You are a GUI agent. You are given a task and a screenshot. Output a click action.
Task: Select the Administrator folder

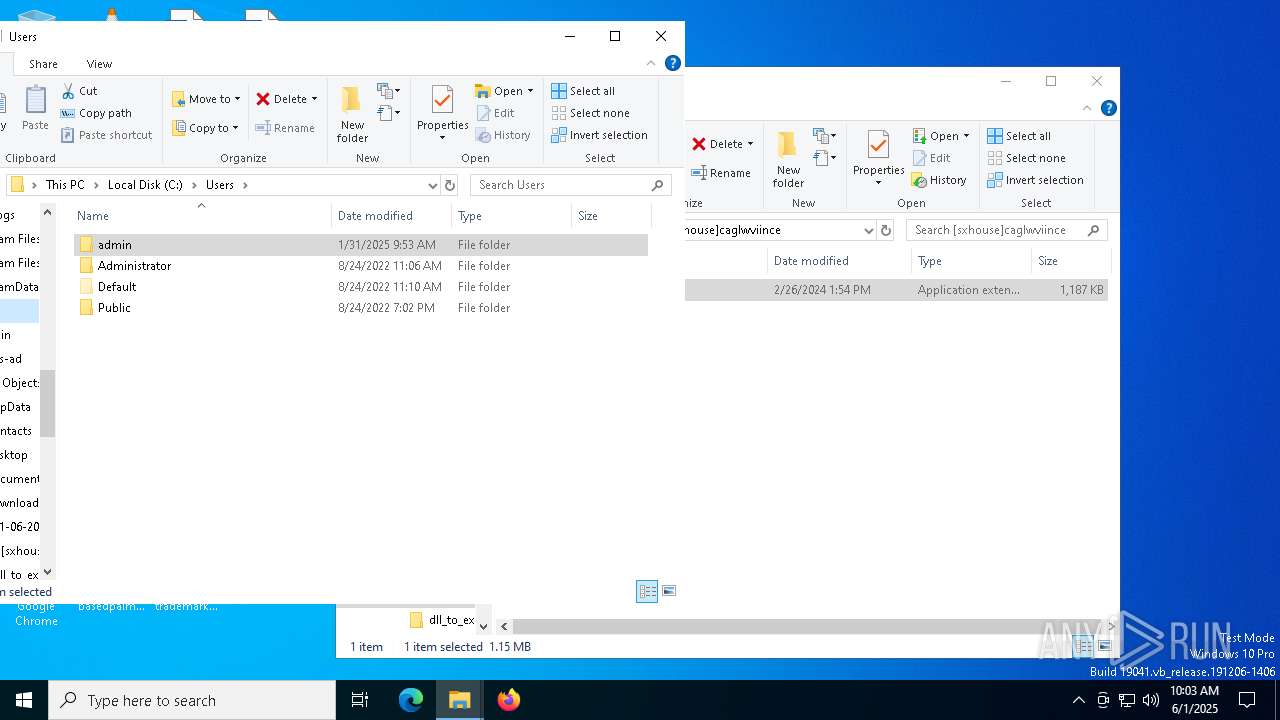coord(361,266)
